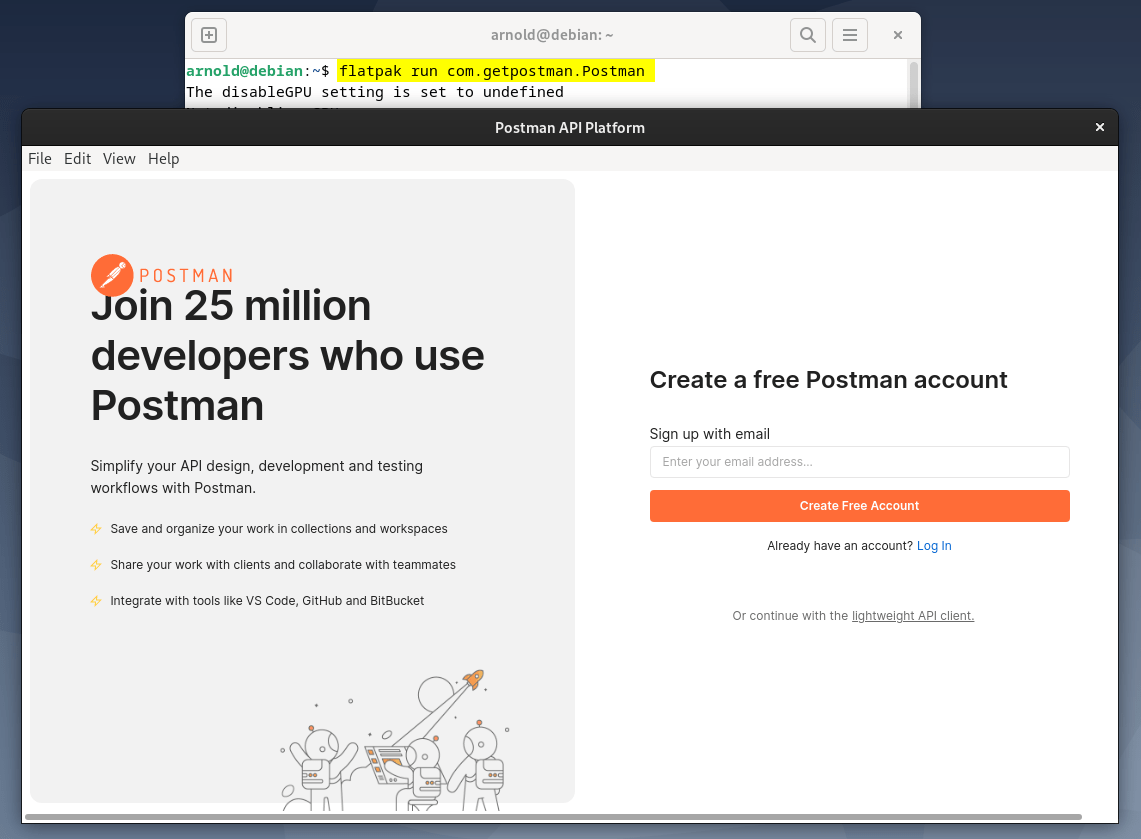The image size is (1141, 839).
Task: Open the Log In link
Action: pyautogui.click(x=933, y=545)
